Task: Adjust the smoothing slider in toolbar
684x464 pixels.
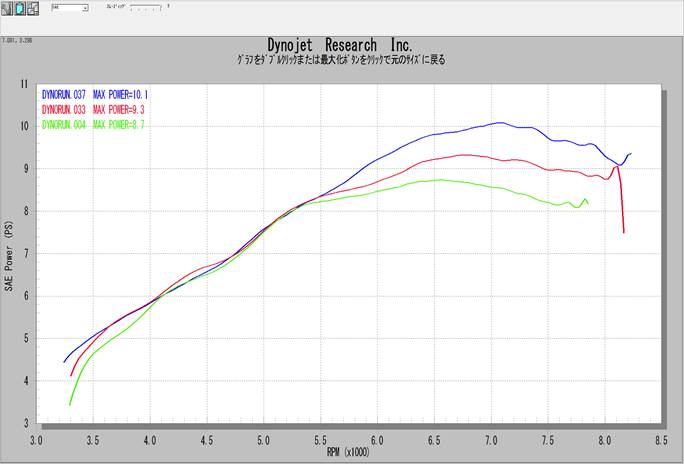Action: click(145, 8)
